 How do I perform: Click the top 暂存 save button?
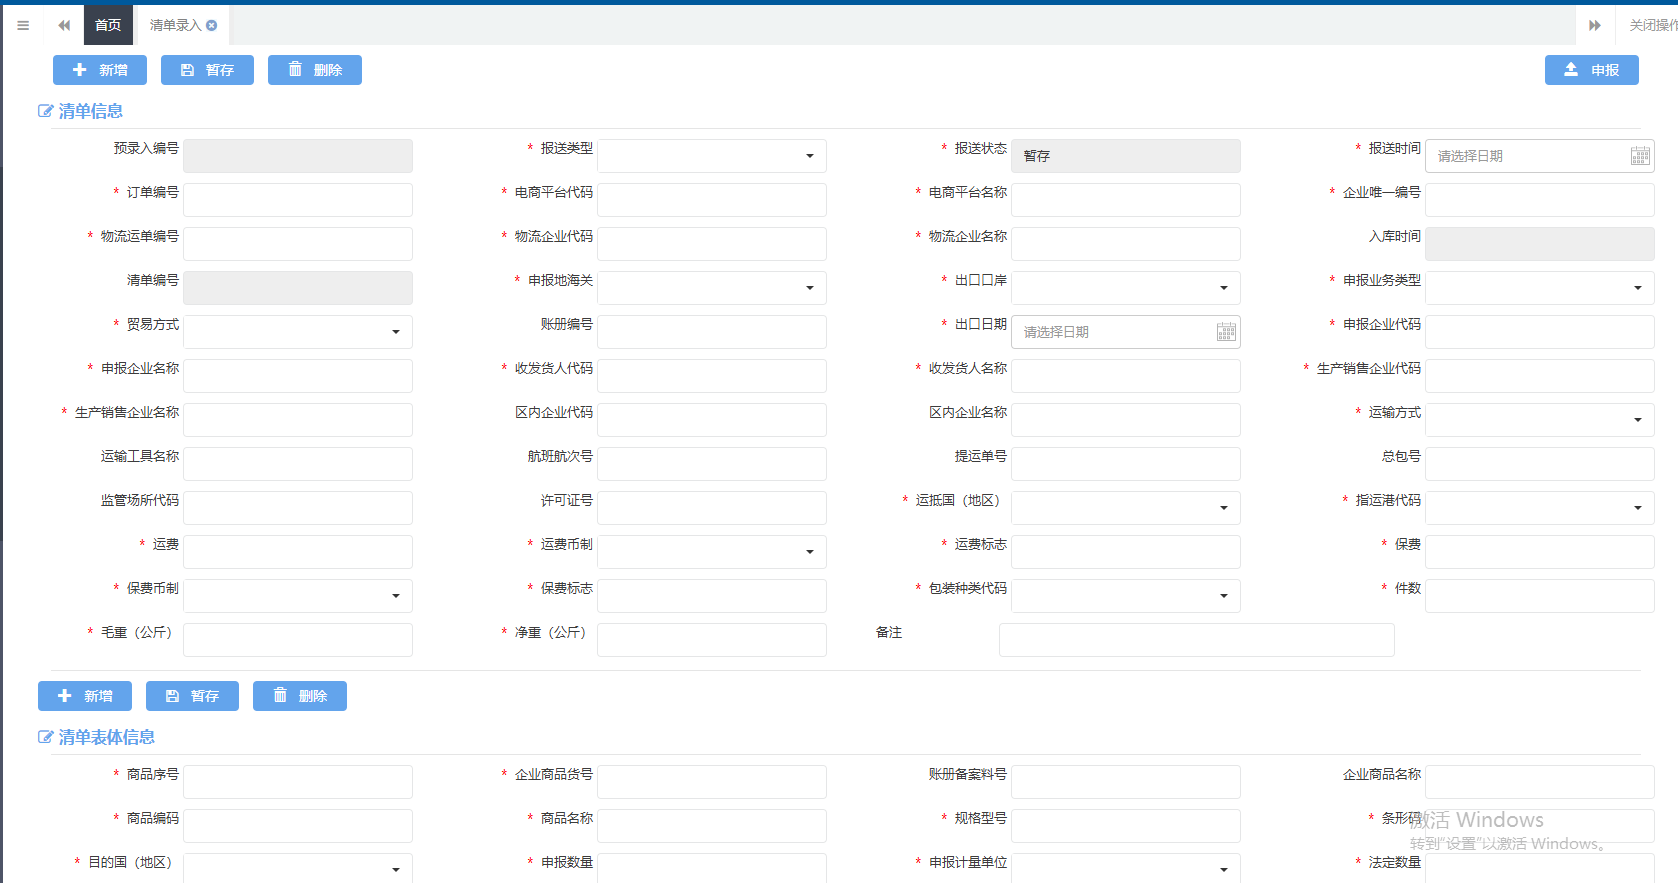point(207,70)
